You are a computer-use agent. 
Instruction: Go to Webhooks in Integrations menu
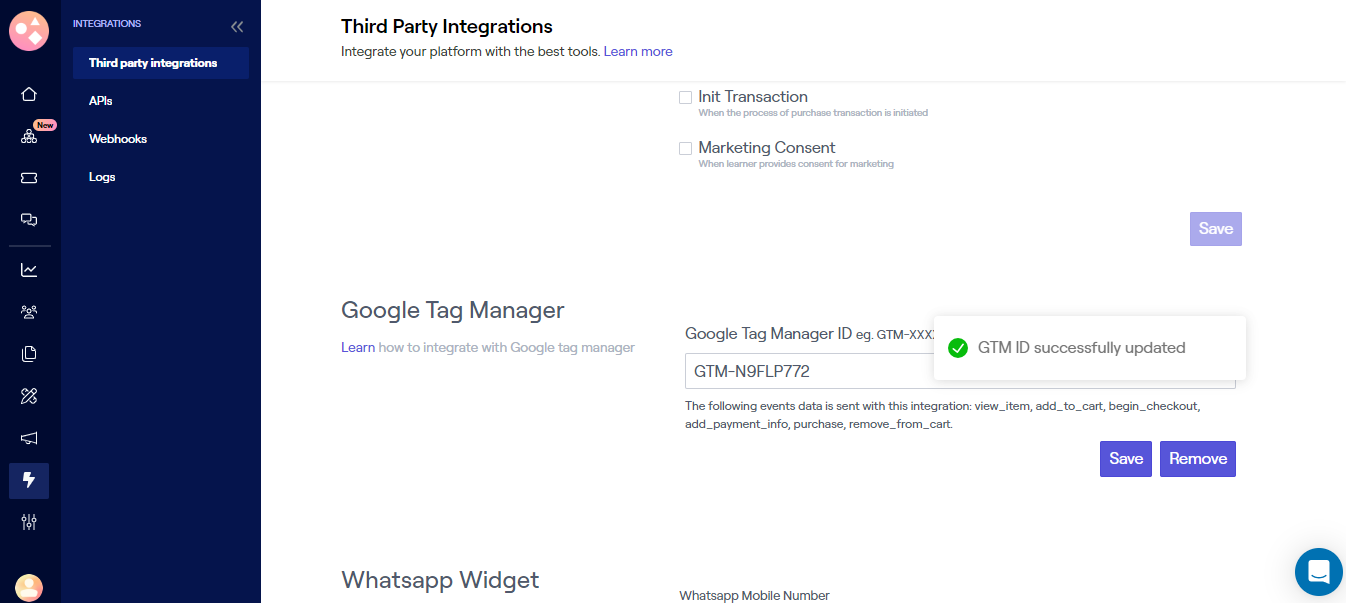pos(118,139)
